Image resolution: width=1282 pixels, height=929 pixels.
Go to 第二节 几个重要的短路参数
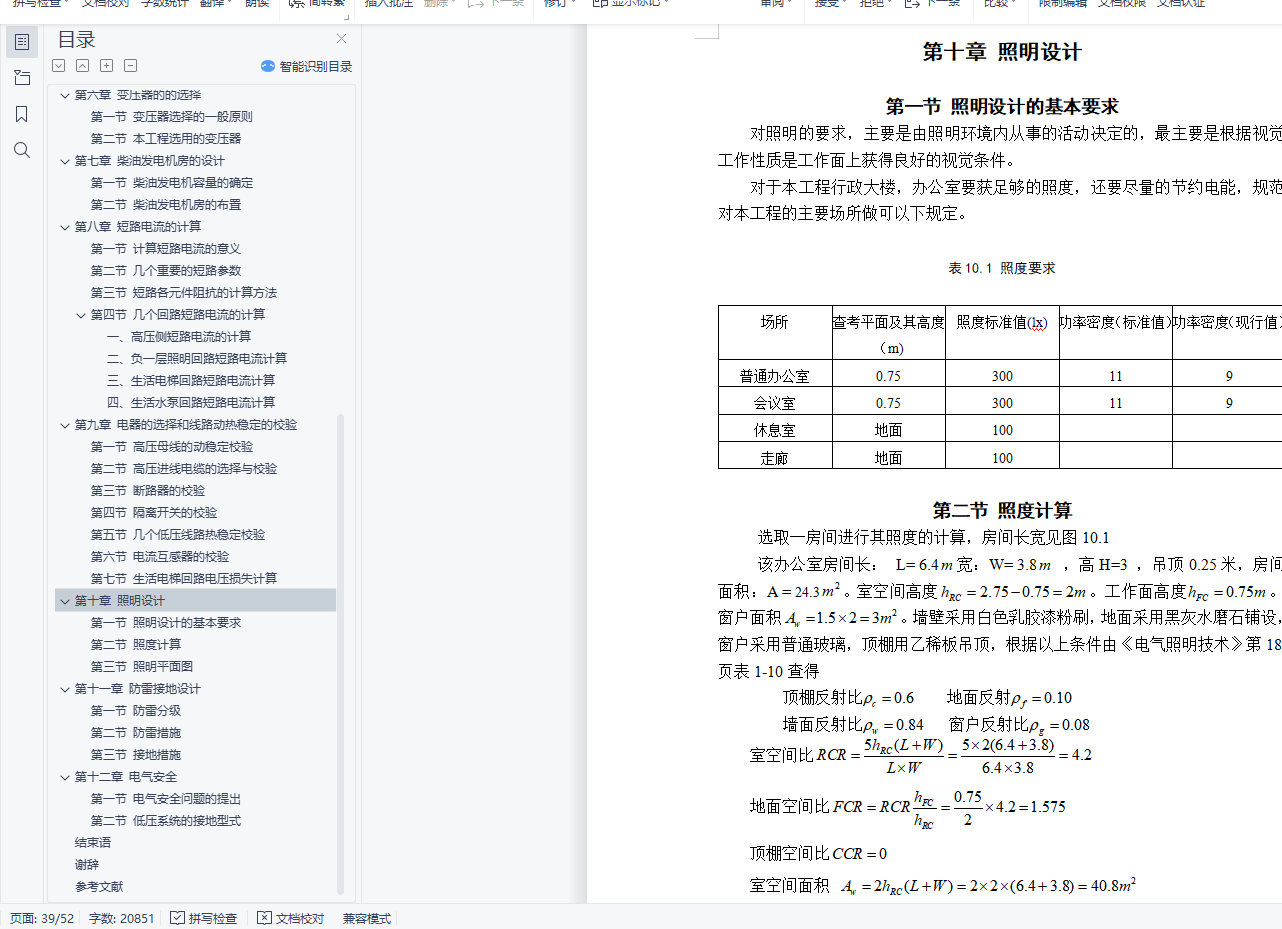[166, 271]
